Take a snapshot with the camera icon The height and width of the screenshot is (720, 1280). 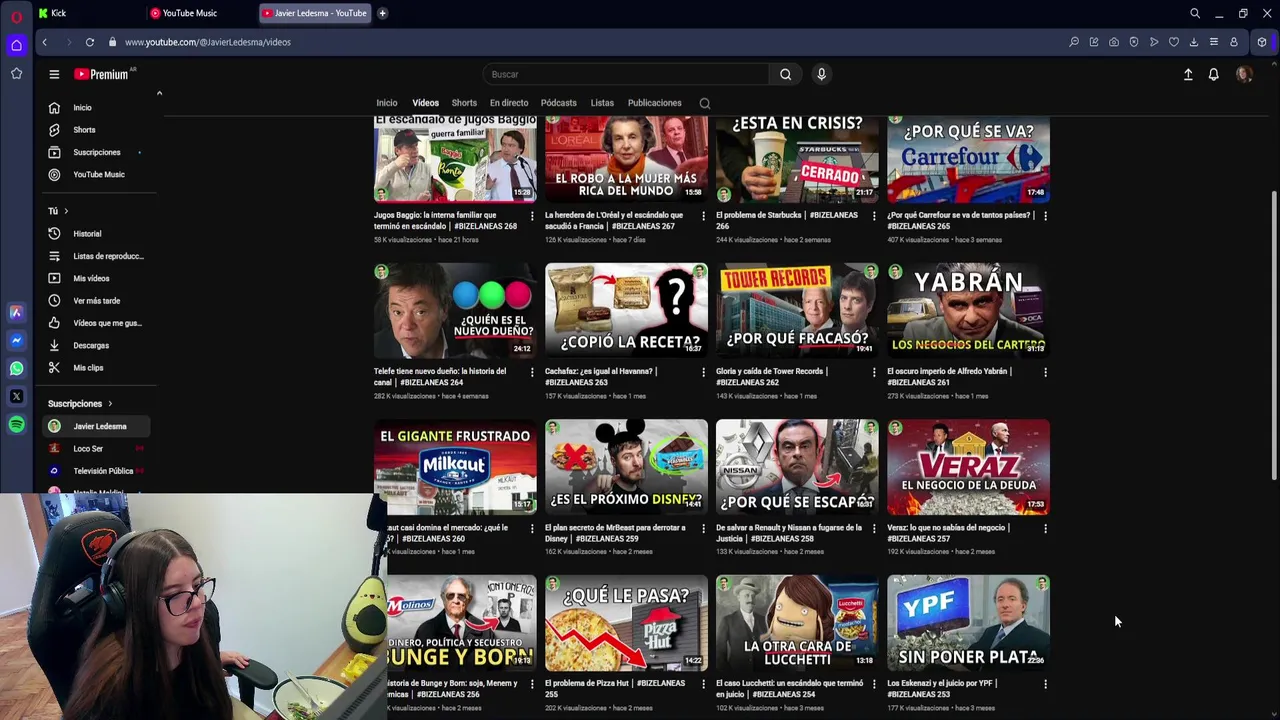click(x=1114, y=42)
